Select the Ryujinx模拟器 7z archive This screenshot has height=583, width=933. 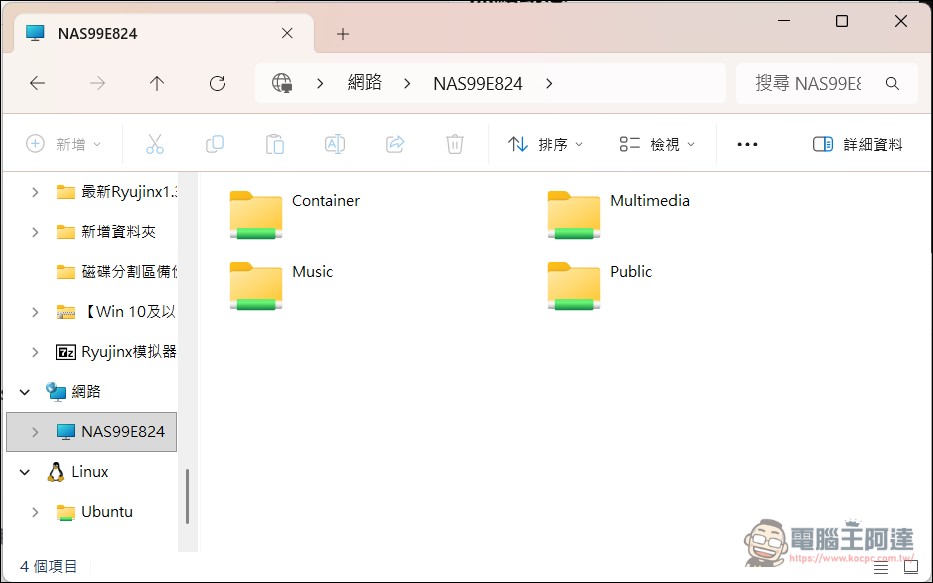point(117,352)
